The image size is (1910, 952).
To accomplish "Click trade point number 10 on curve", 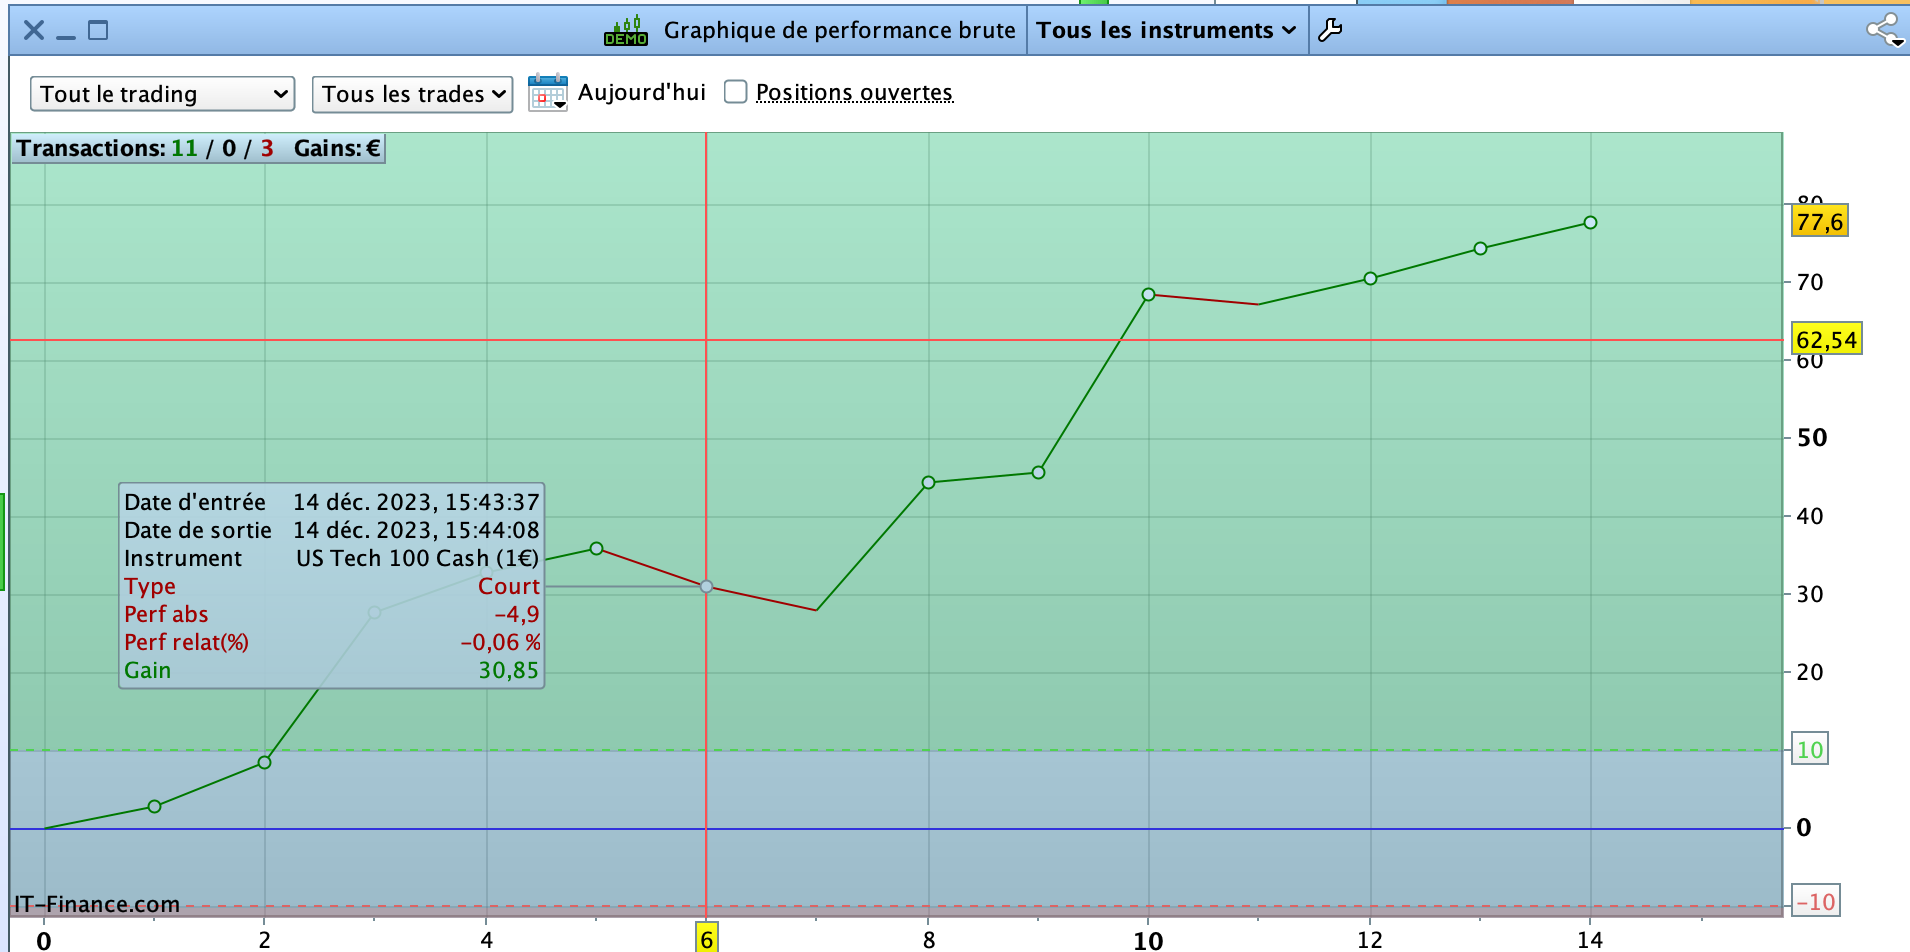I will [1148, 295].
